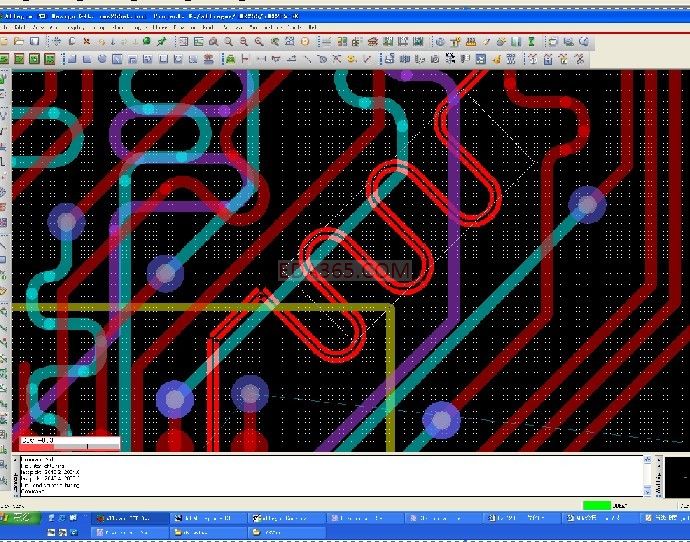690x542 pixels.
Task: Click the Open folder icon in the toolbar
Action: coord(19,41)
